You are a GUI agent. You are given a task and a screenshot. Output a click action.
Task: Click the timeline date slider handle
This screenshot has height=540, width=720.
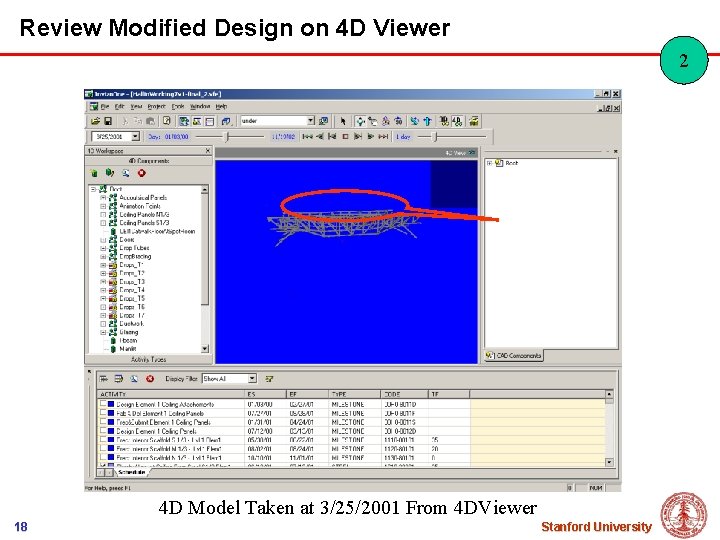click(x=226, y=136)
